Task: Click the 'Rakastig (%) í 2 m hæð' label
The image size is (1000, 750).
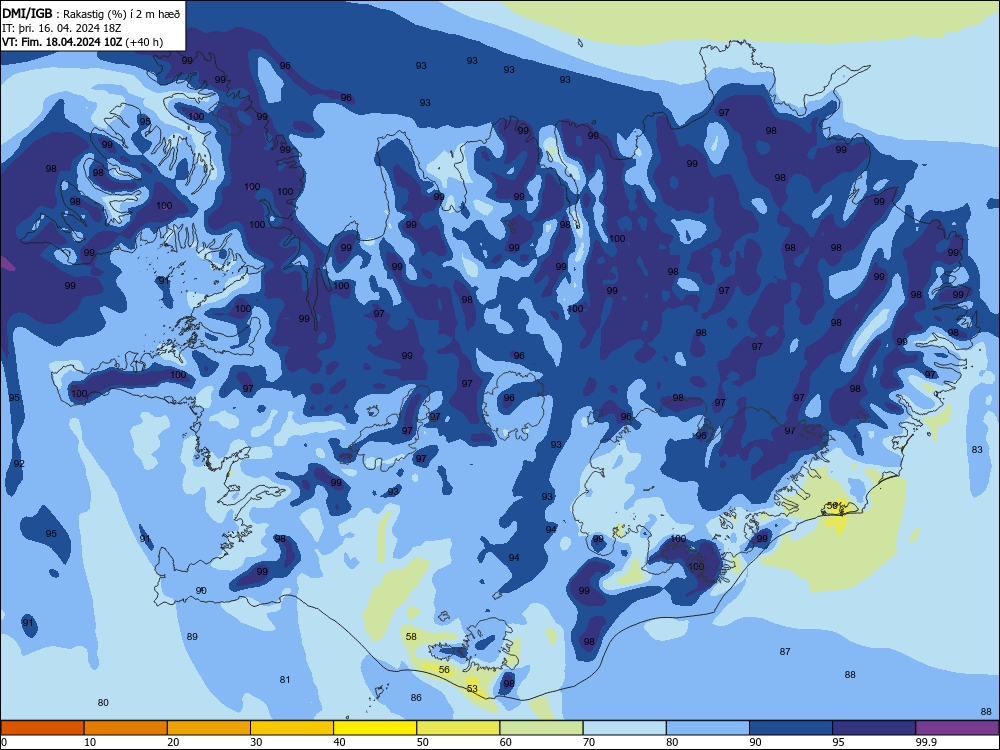Action: 122,14
